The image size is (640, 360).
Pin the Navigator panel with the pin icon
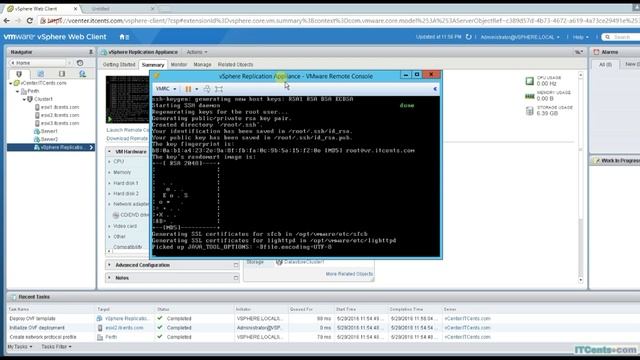(x=91, y=52)
